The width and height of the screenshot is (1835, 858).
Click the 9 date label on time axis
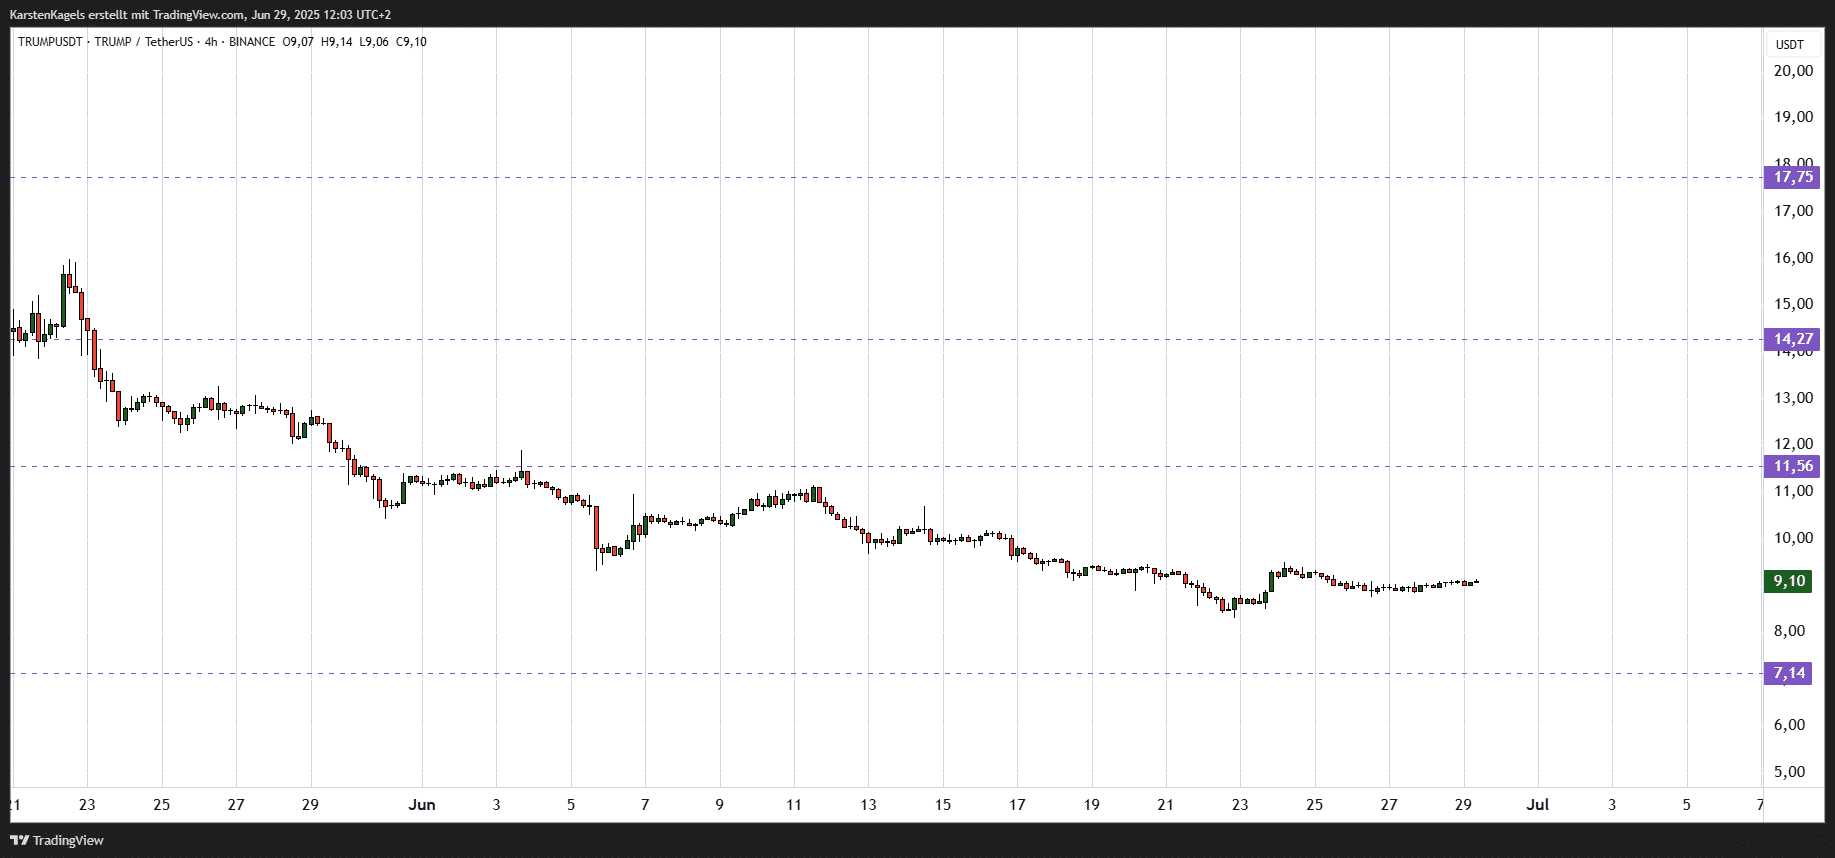pos(720,805)
